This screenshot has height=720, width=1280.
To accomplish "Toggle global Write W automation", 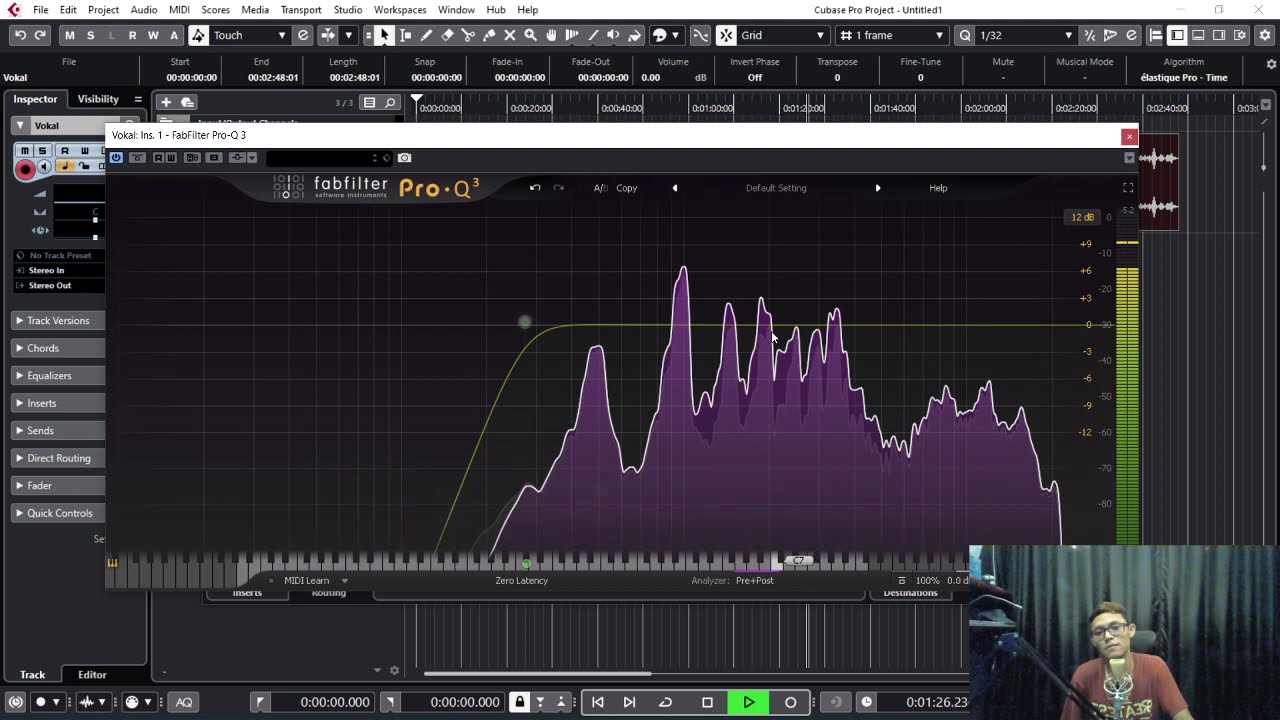I will tap(153, 35).
